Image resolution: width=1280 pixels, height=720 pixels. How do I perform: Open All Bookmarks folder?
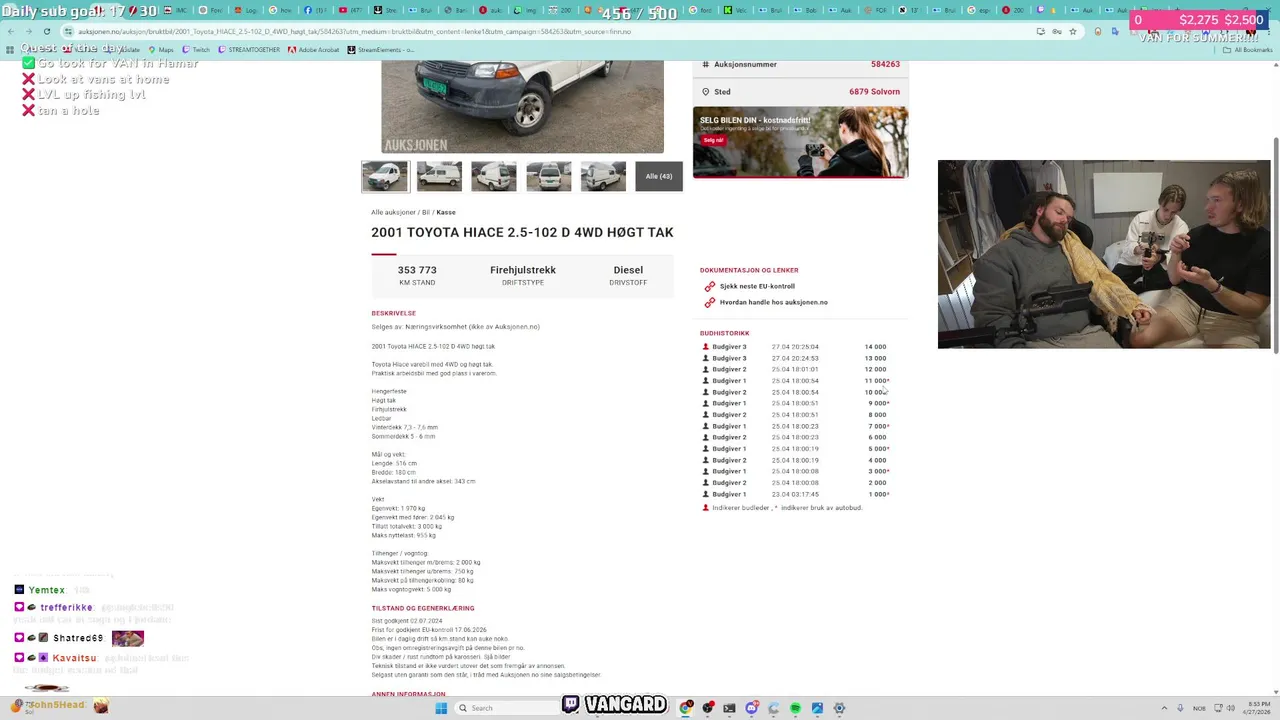point(1248,49)
